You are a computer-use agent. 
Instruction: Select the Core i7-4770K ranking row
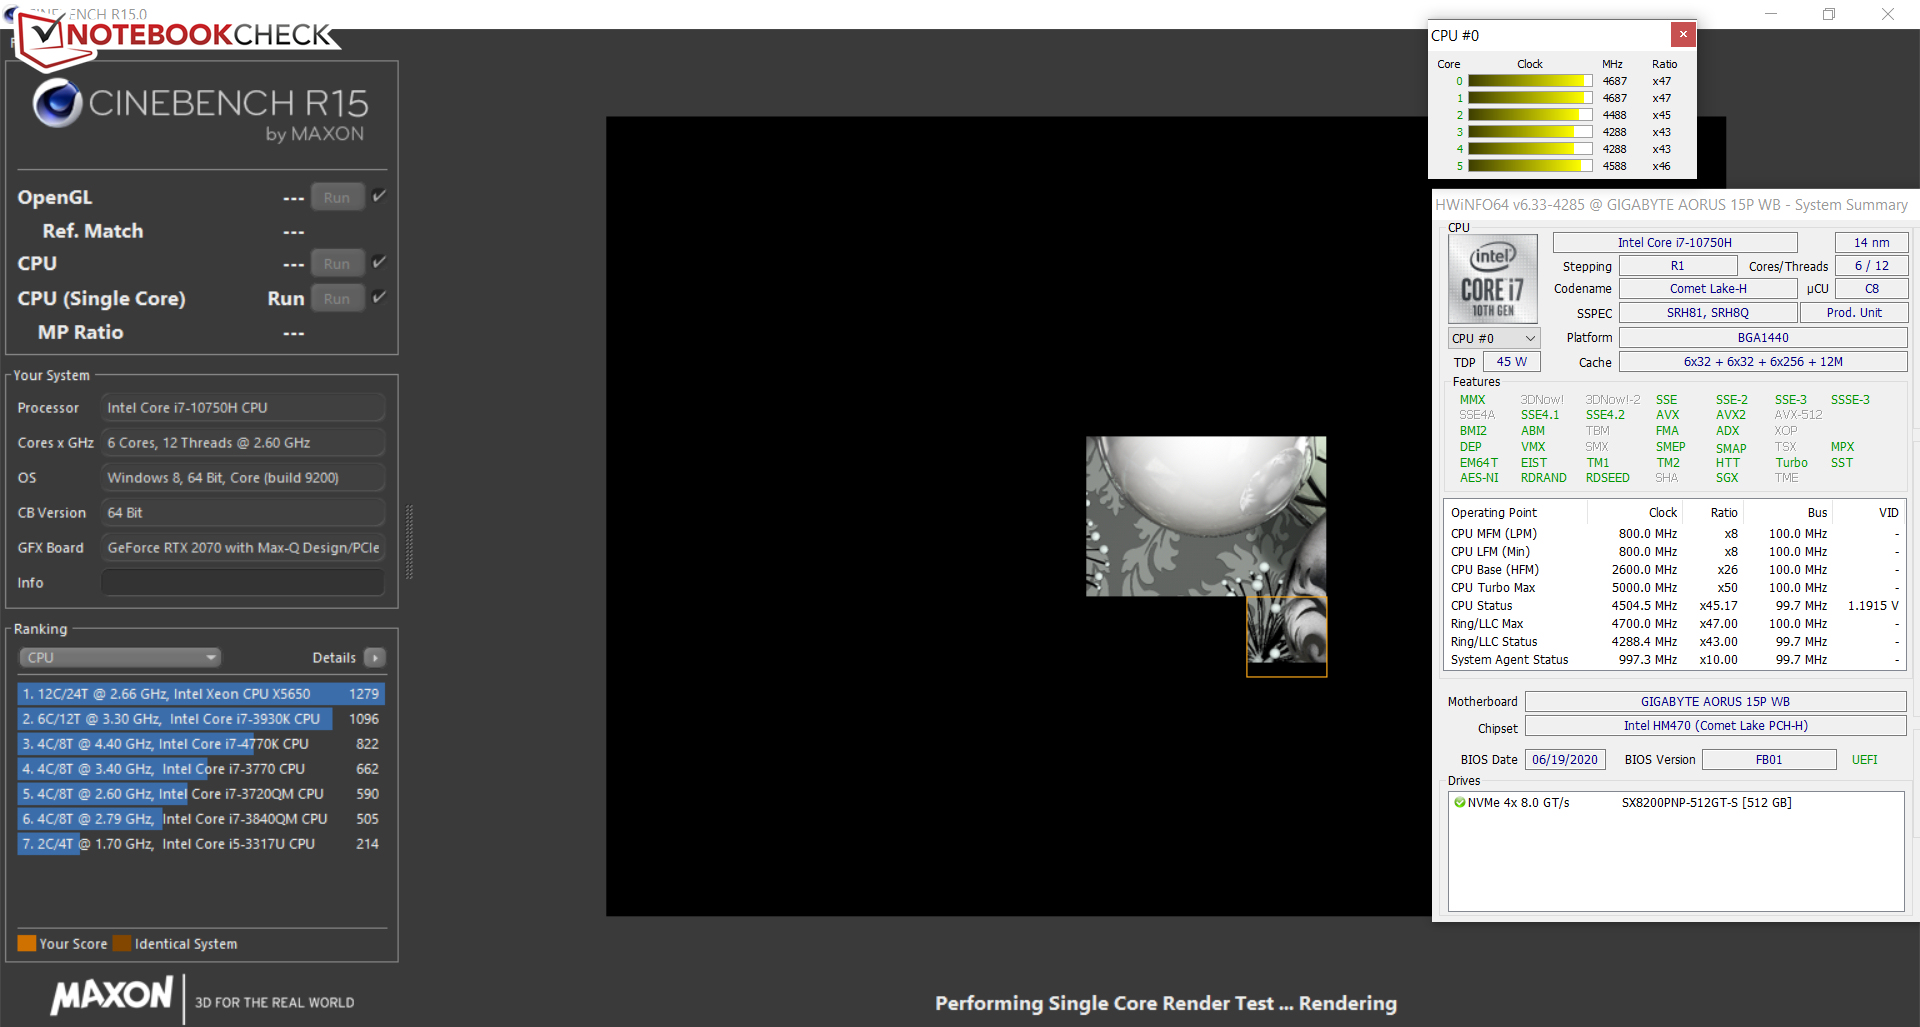click(201, 743)
